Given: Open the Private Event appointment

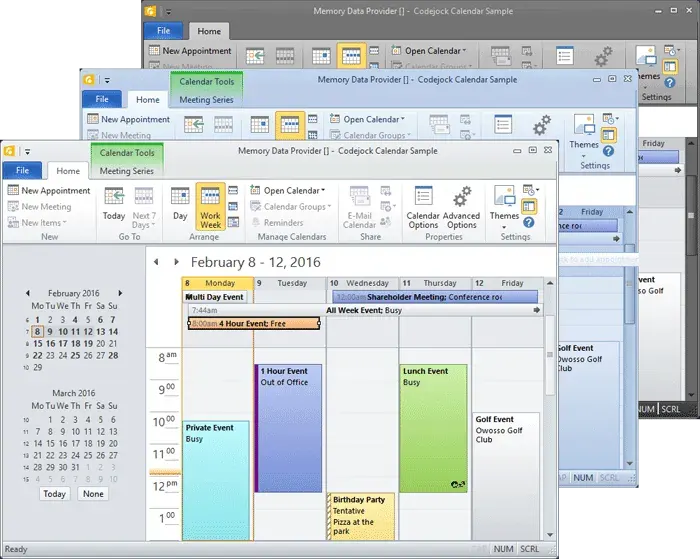Looking at the screenshot, I should coord(216,480).
